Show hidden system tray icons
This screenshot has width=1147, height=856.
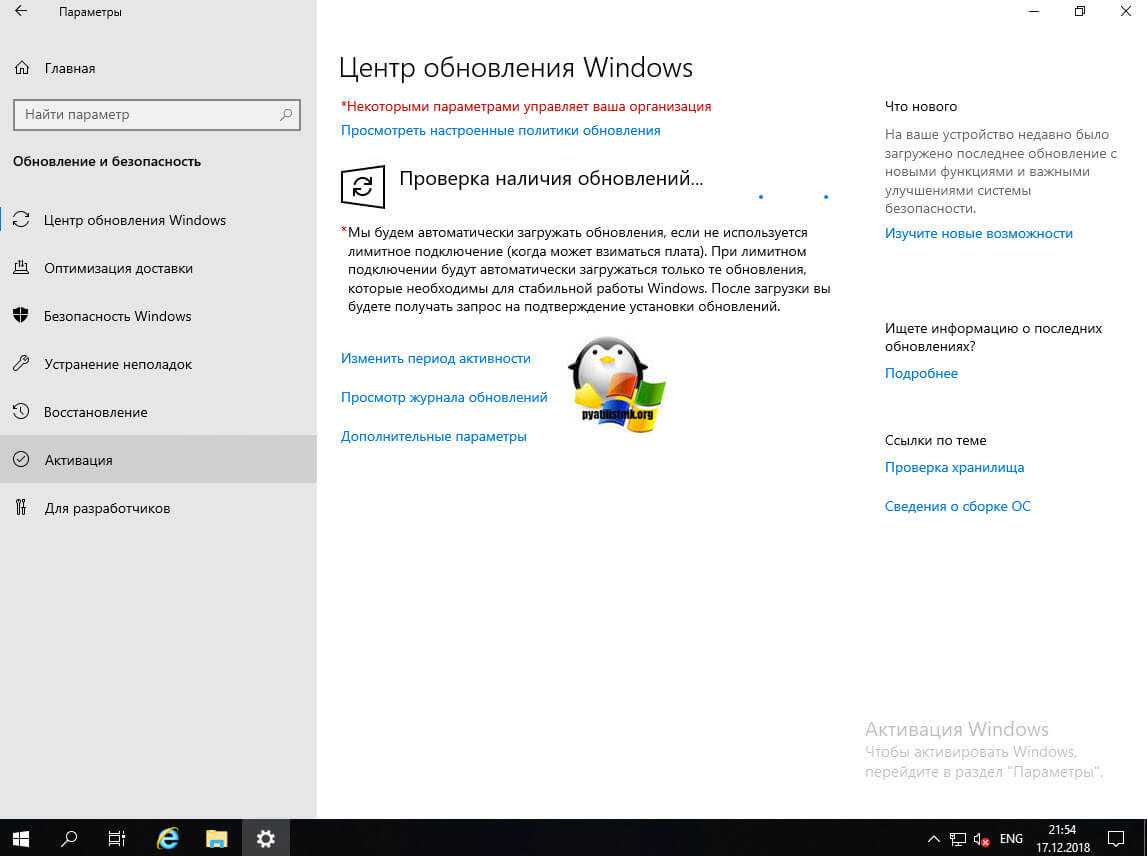tap(933, 839)
